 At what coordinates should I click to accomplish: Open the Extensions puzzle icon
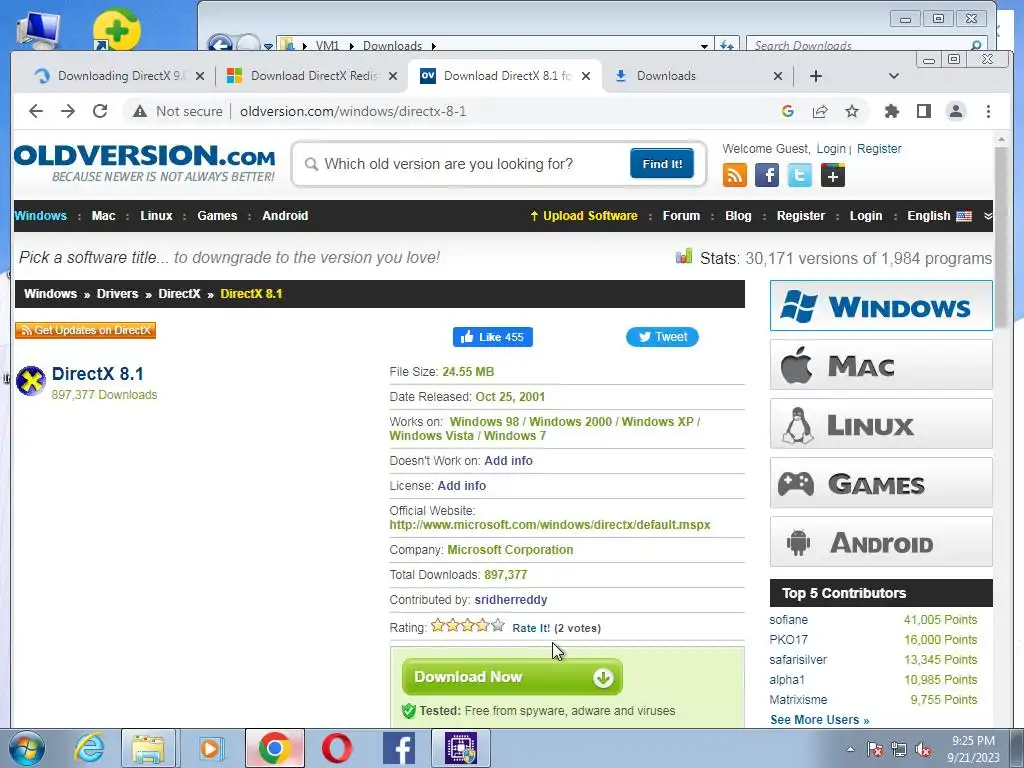point(891,111)
